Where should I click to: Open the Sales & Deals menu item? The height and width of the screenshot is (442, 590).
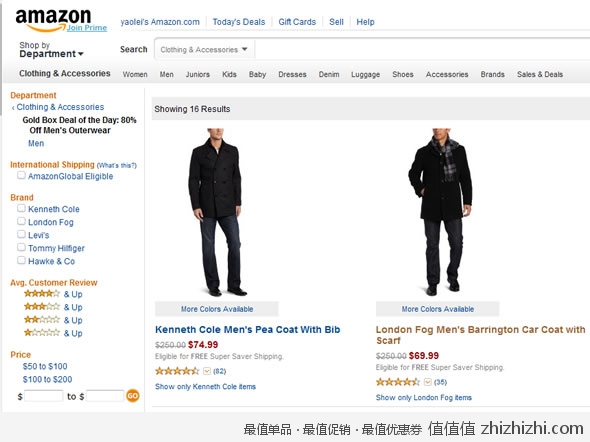point(540,74)
